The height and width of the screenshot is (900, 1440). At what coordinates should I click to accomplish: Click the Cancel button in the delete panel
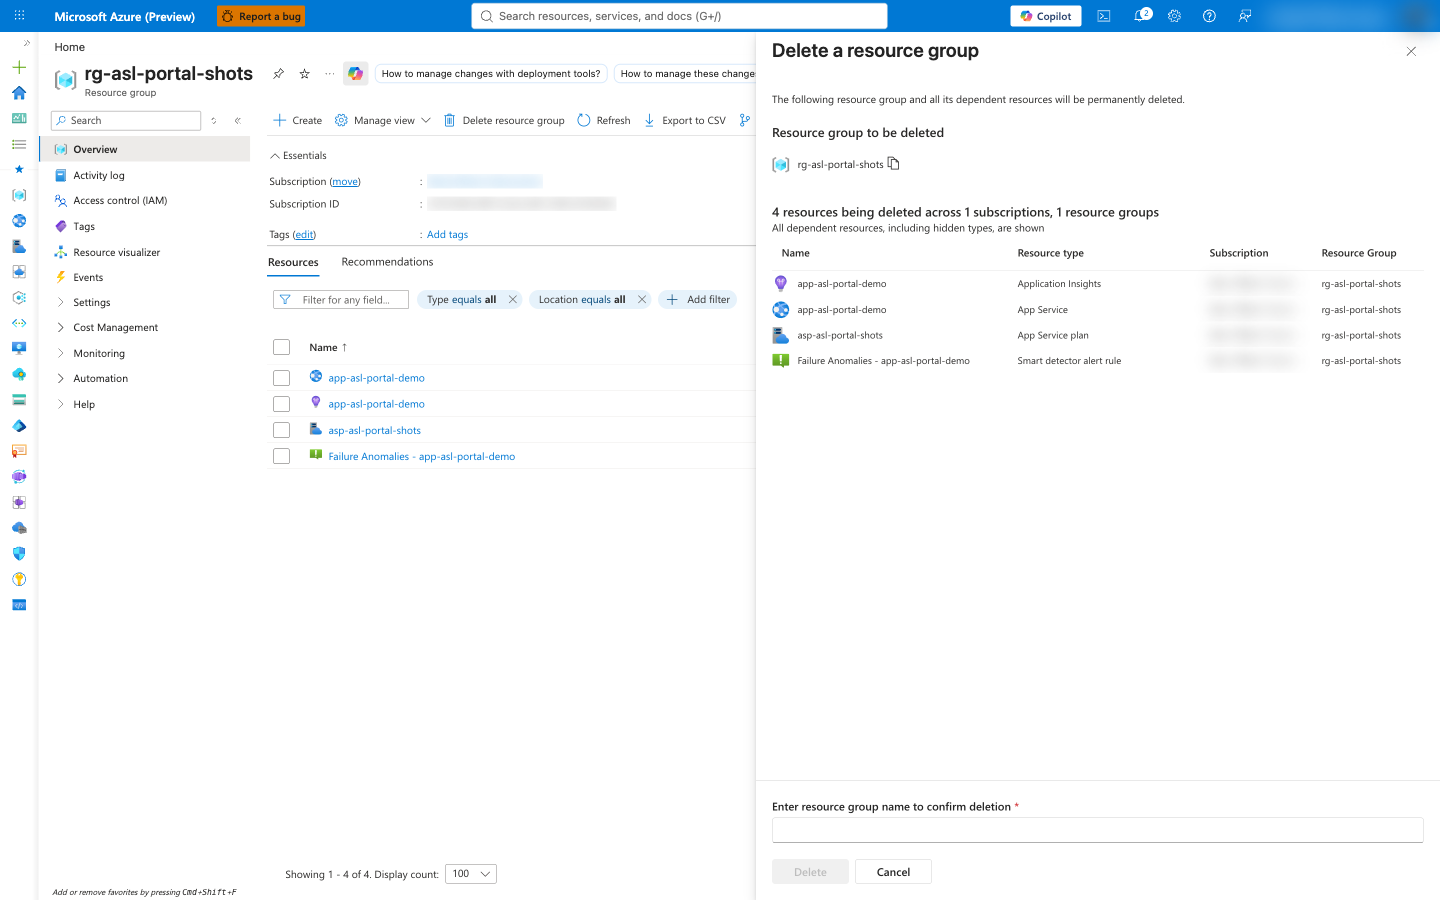893,872
